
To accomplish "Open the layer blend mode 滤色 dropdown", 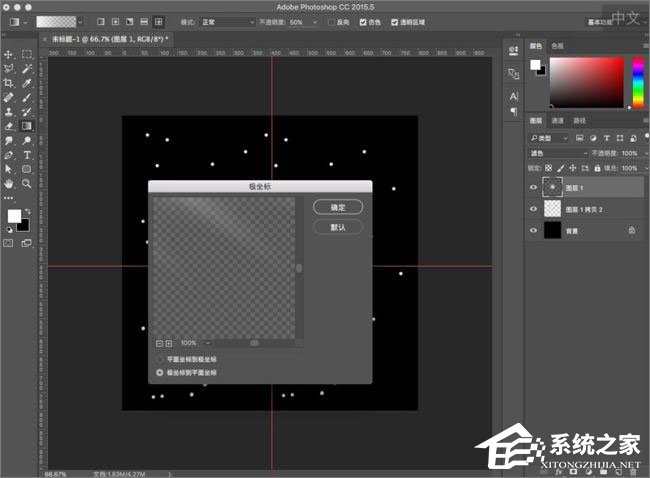I will [x=558, y=153].
